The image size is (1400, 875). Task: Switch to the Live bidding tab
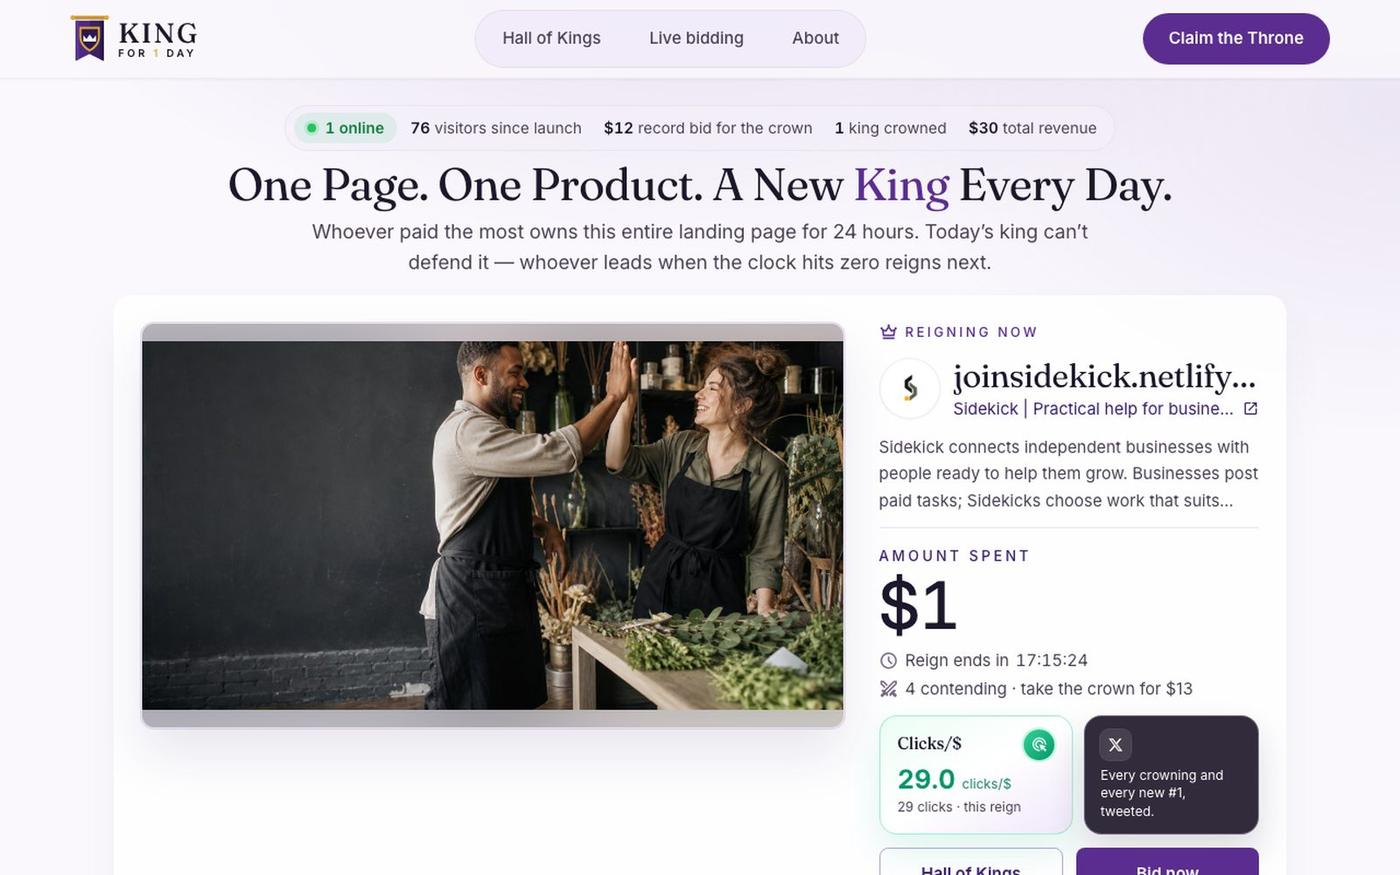[x=696, y=38]
